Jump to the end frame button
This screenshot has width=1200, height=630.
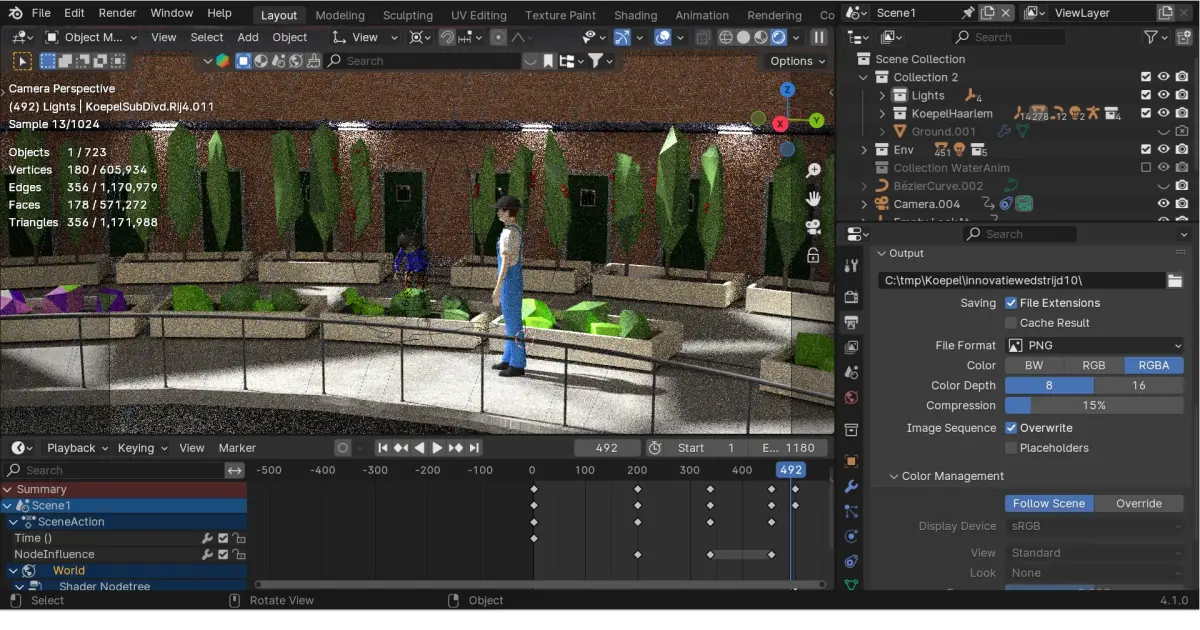tap(475, 448)
